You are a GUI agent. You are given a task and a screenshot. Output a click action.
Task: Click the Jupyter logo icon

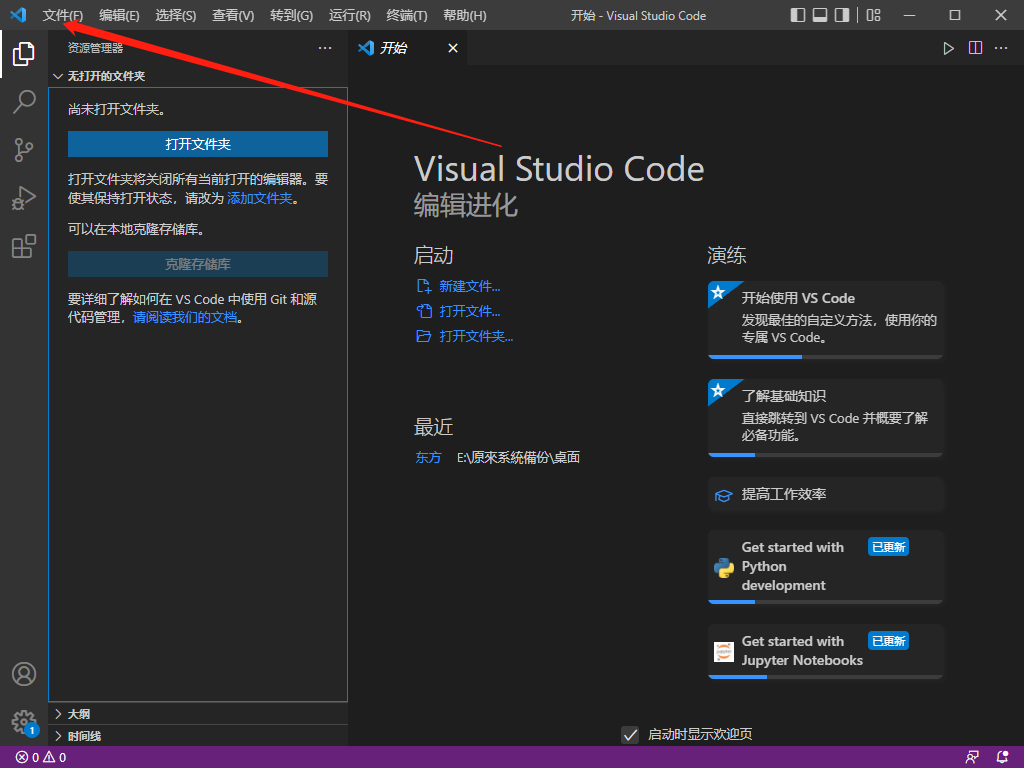(x=724, y=651)
